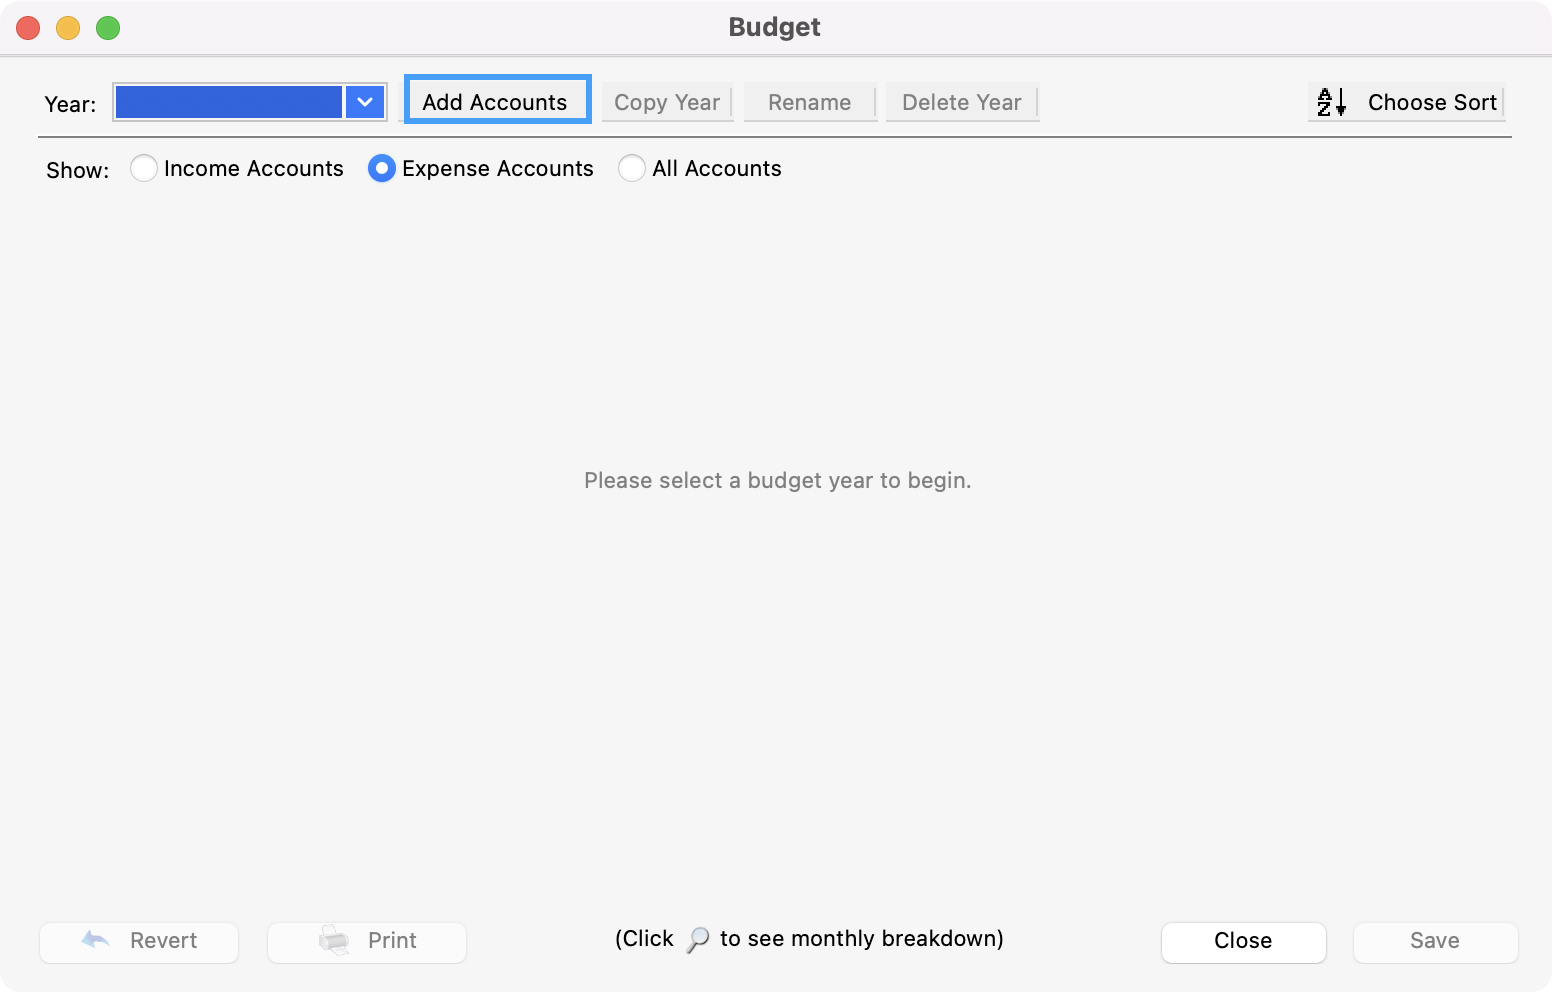Click the magnifying glass icon in the hint
This screenshot has height=992, width=1552.
[x=698, y=940]
